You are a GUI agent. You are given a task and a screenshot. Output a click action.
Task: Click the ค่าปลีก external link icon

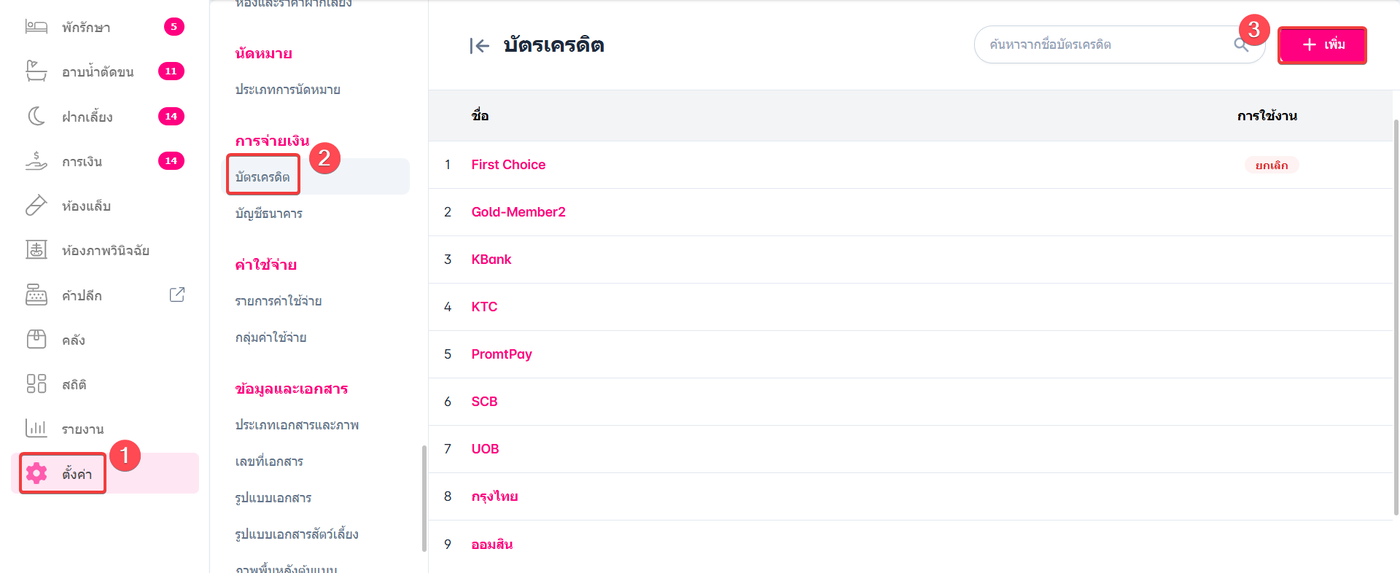coord(177,295)
